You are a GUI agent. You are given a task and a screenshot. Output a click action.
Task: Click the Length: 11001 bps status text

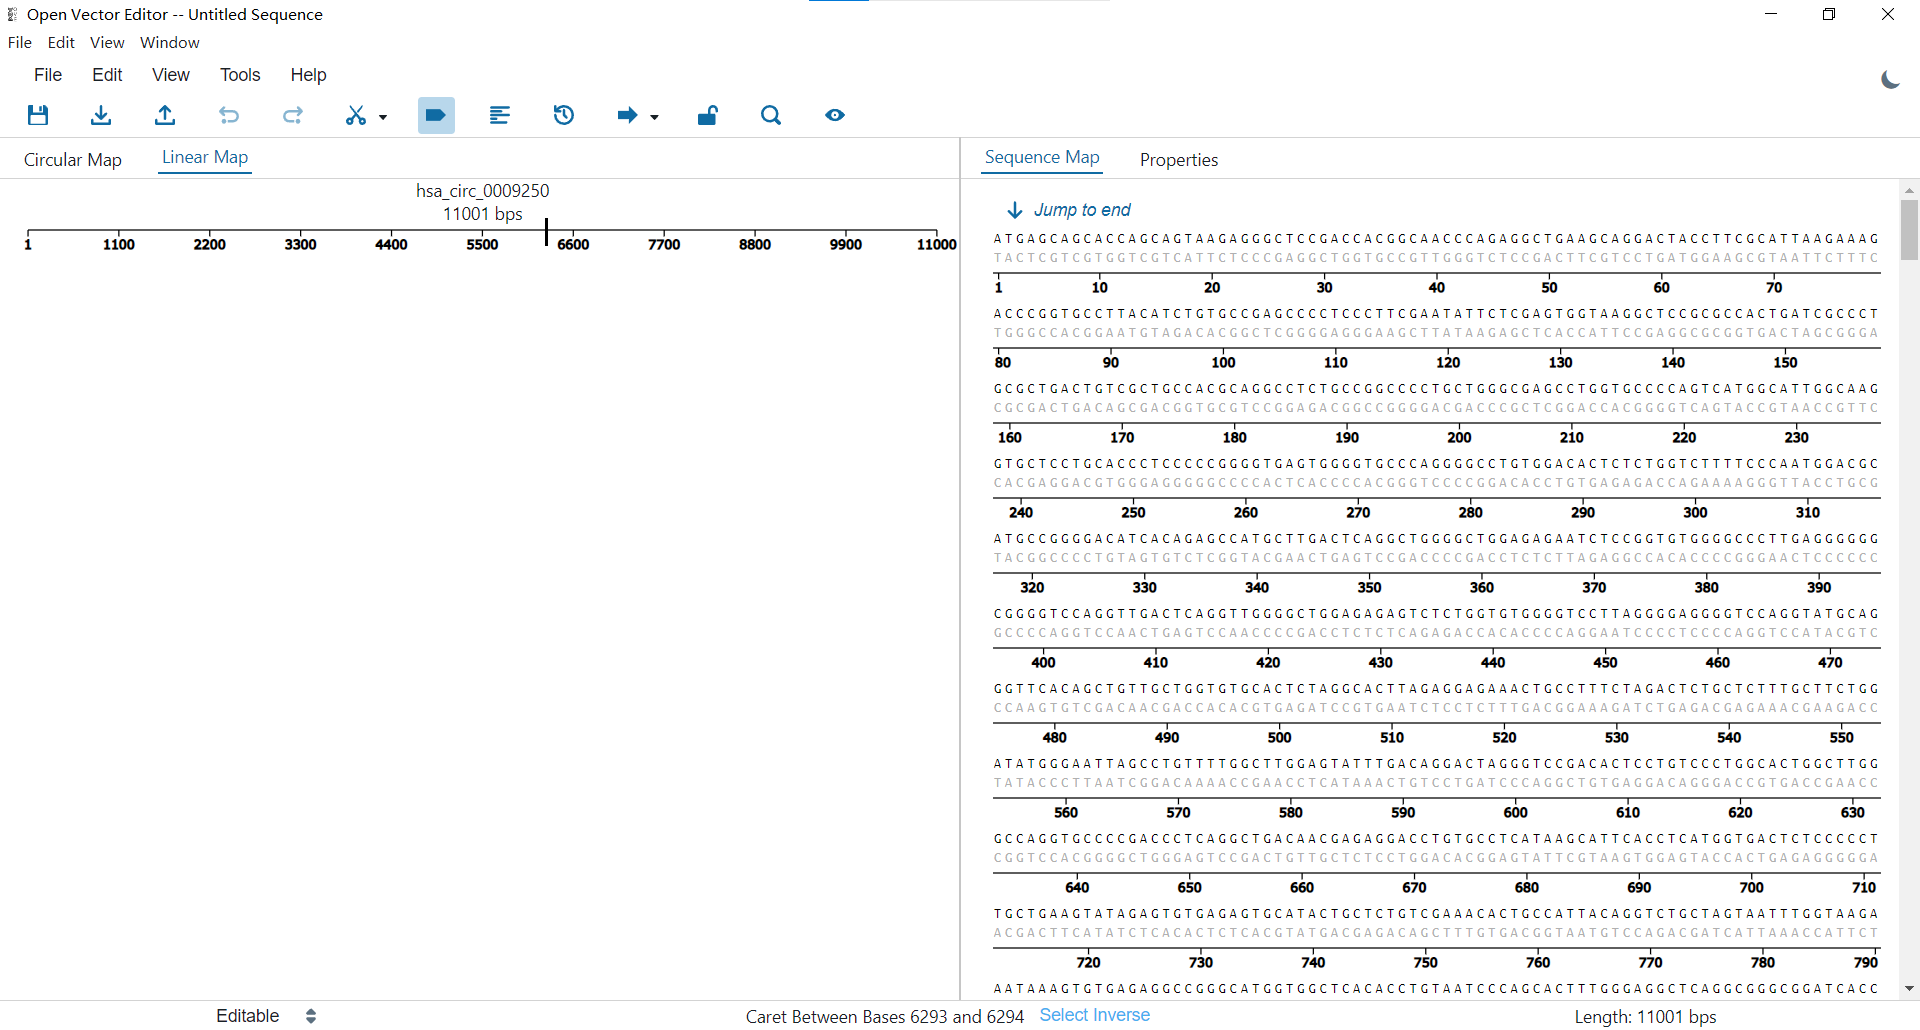1645,1017
